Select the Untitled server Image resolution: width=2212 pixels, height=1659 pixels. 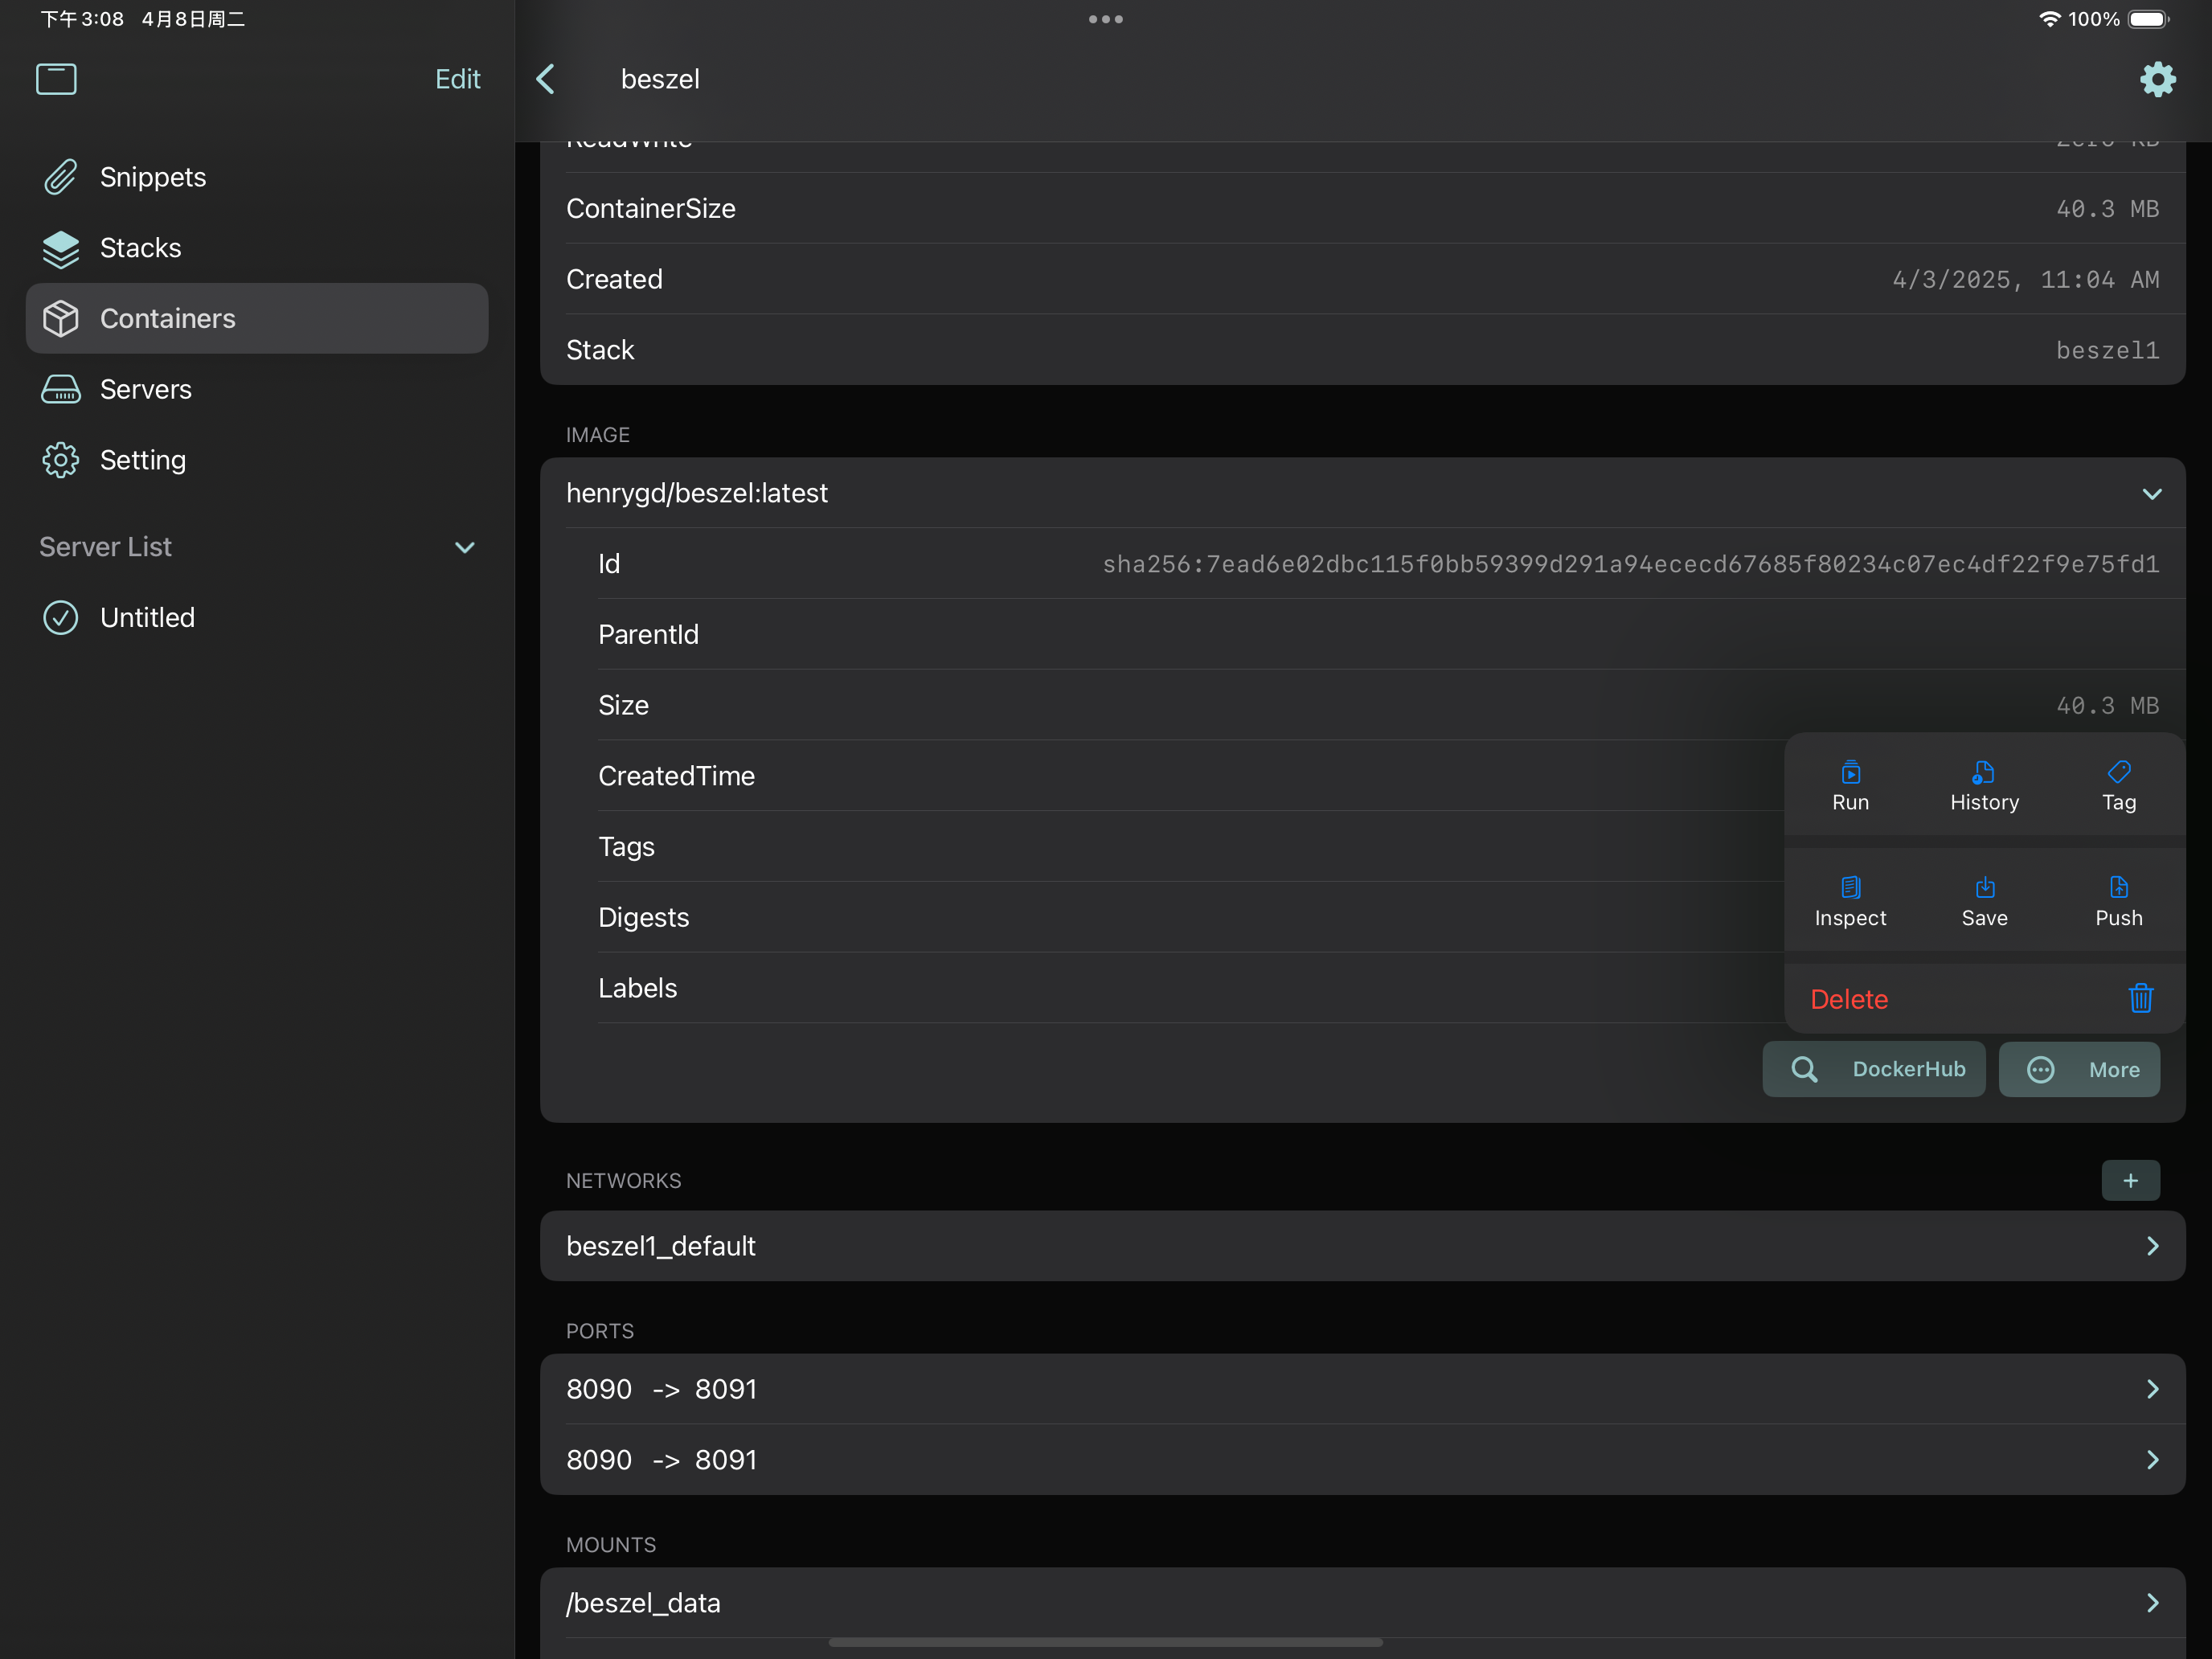[257, 617]
